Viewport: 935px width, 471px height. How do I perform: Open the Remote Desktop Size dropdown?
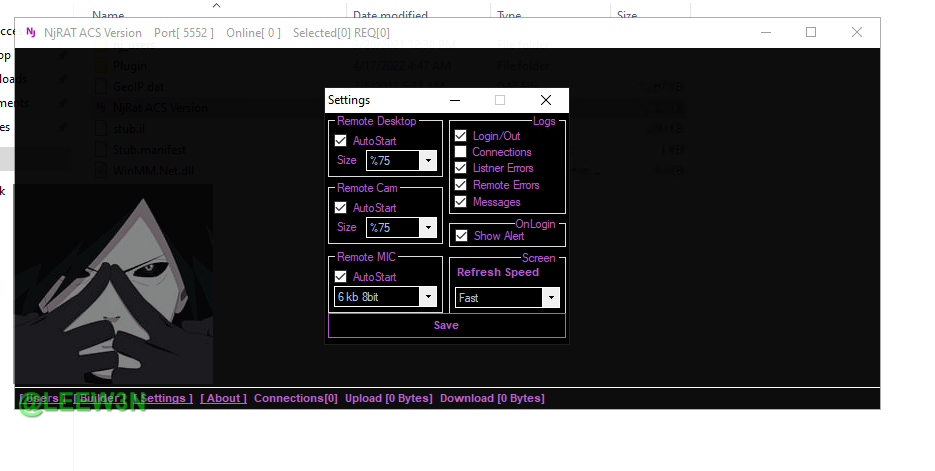[428, 160]
